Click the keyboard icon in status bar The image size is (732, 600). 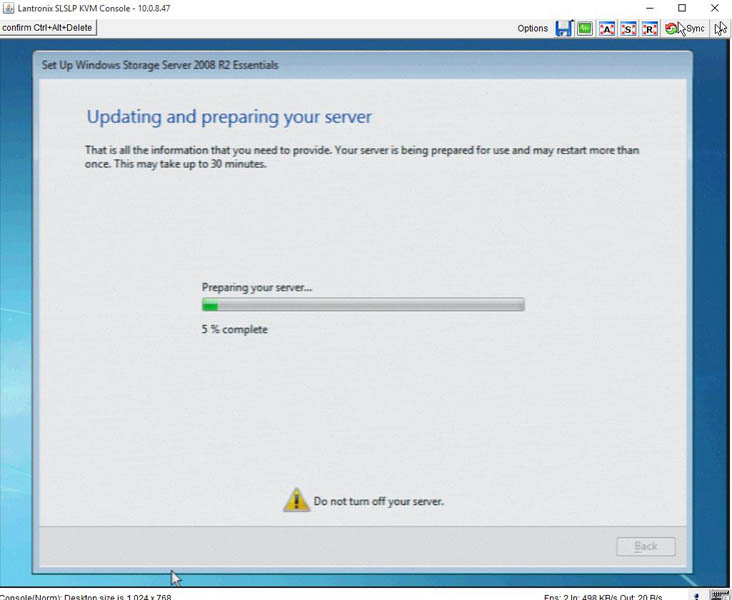(x=720, y=595)
